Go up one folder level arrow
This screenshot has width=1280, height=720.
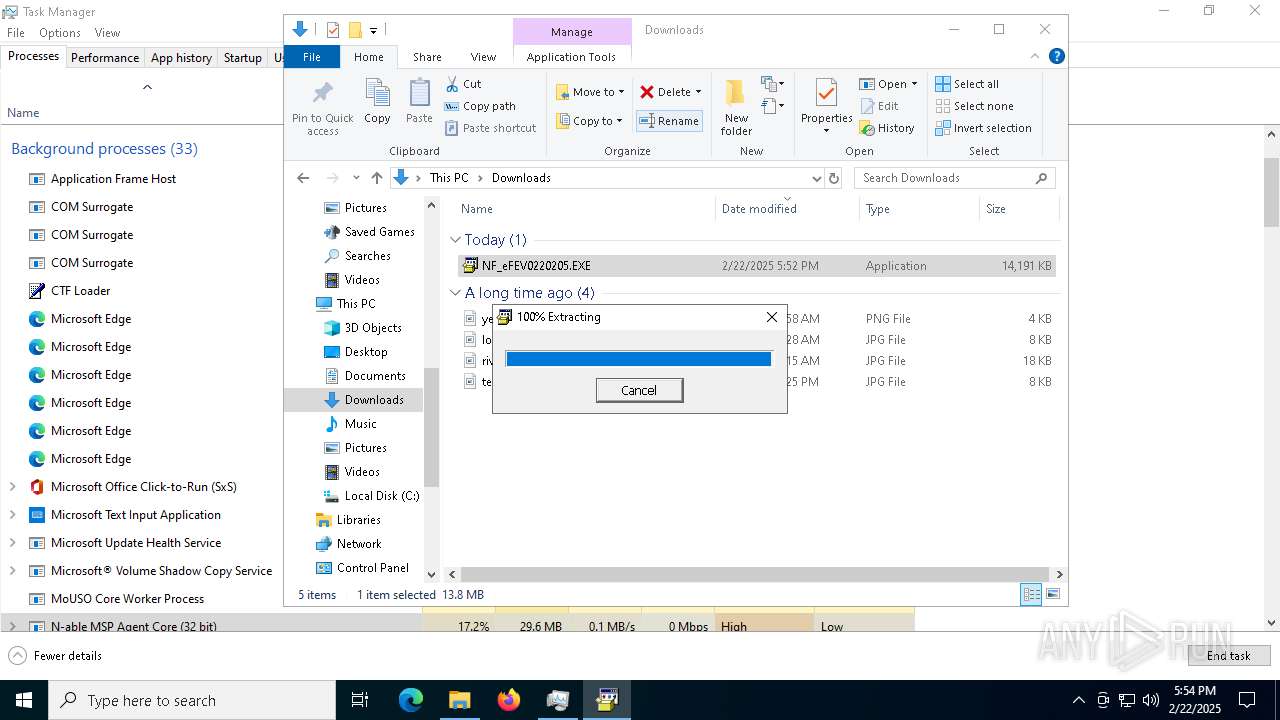tap(376, 178)
